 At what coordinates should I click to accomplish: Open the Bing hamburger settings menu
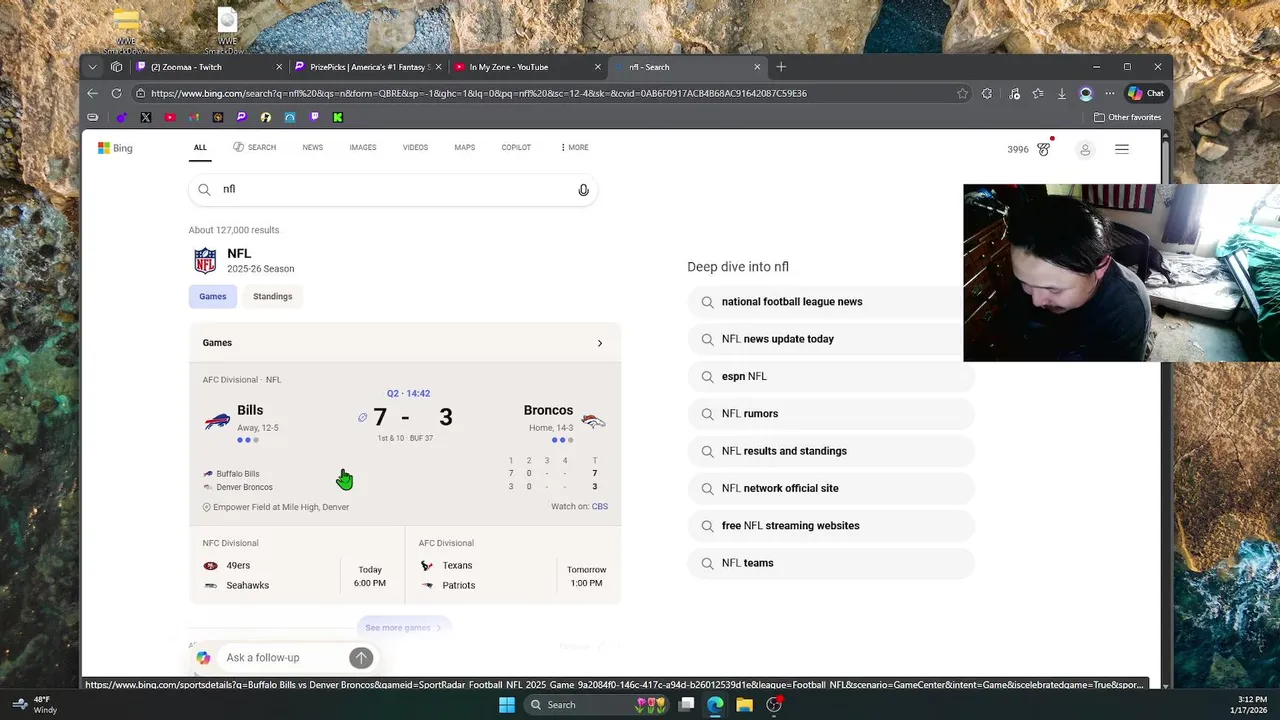tap(1122, 149)
